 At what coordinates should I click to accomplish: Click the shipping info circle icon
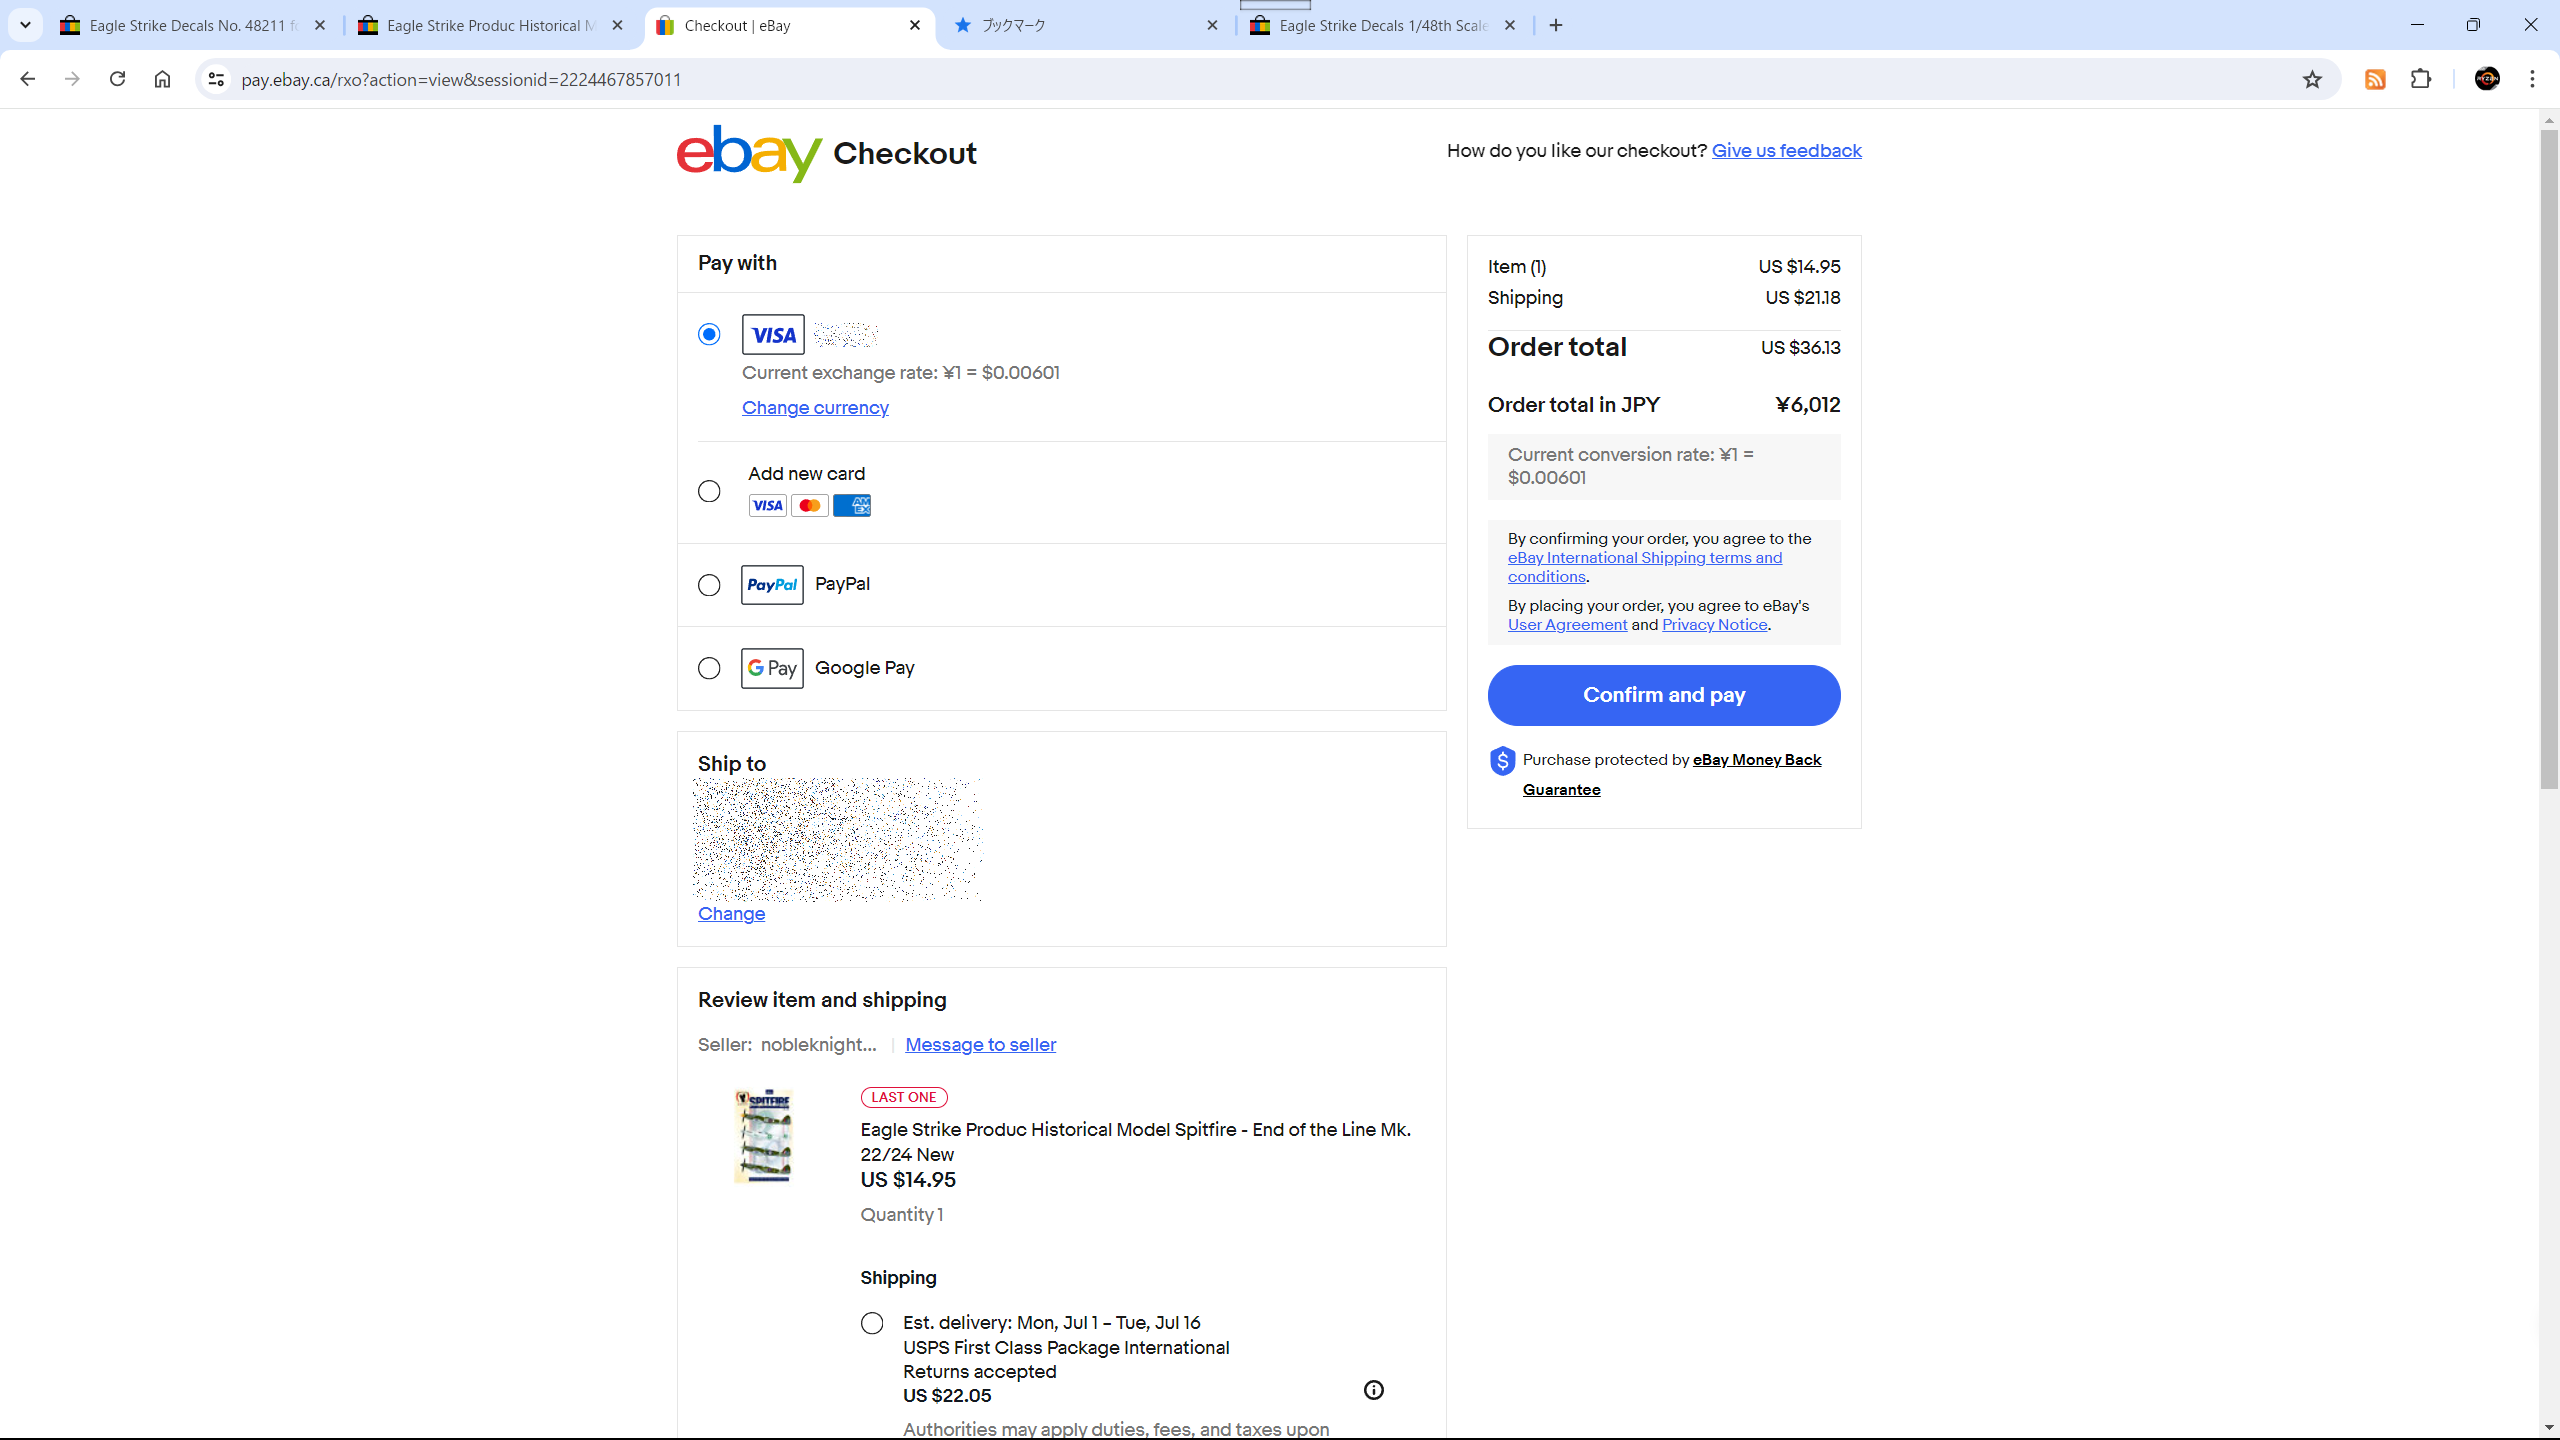(x=1374, y=1390)
